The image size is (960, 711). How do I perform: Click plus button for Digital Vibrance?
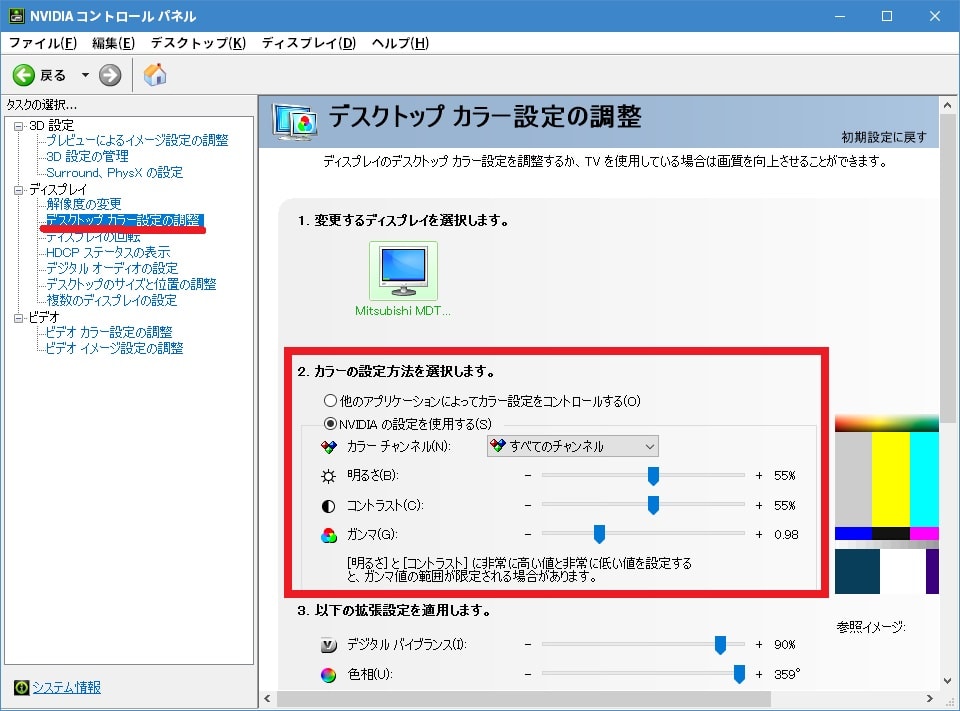tap(759, 644)
